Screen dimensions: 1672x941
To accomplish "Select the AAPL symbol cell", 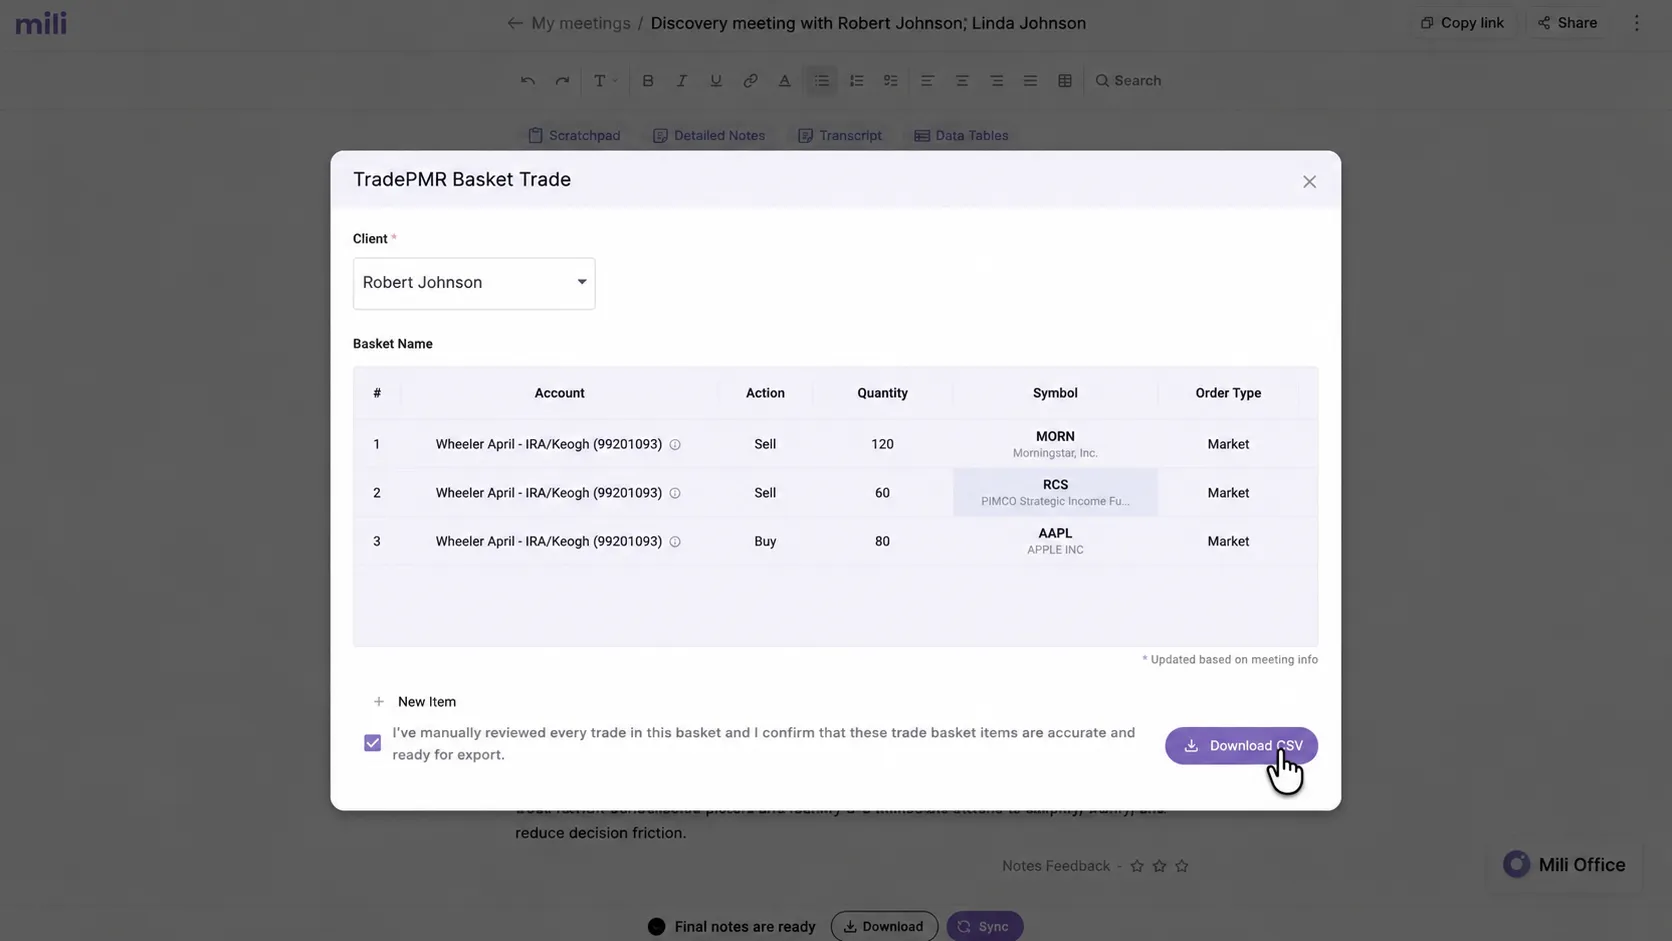I will [1055, 541].
